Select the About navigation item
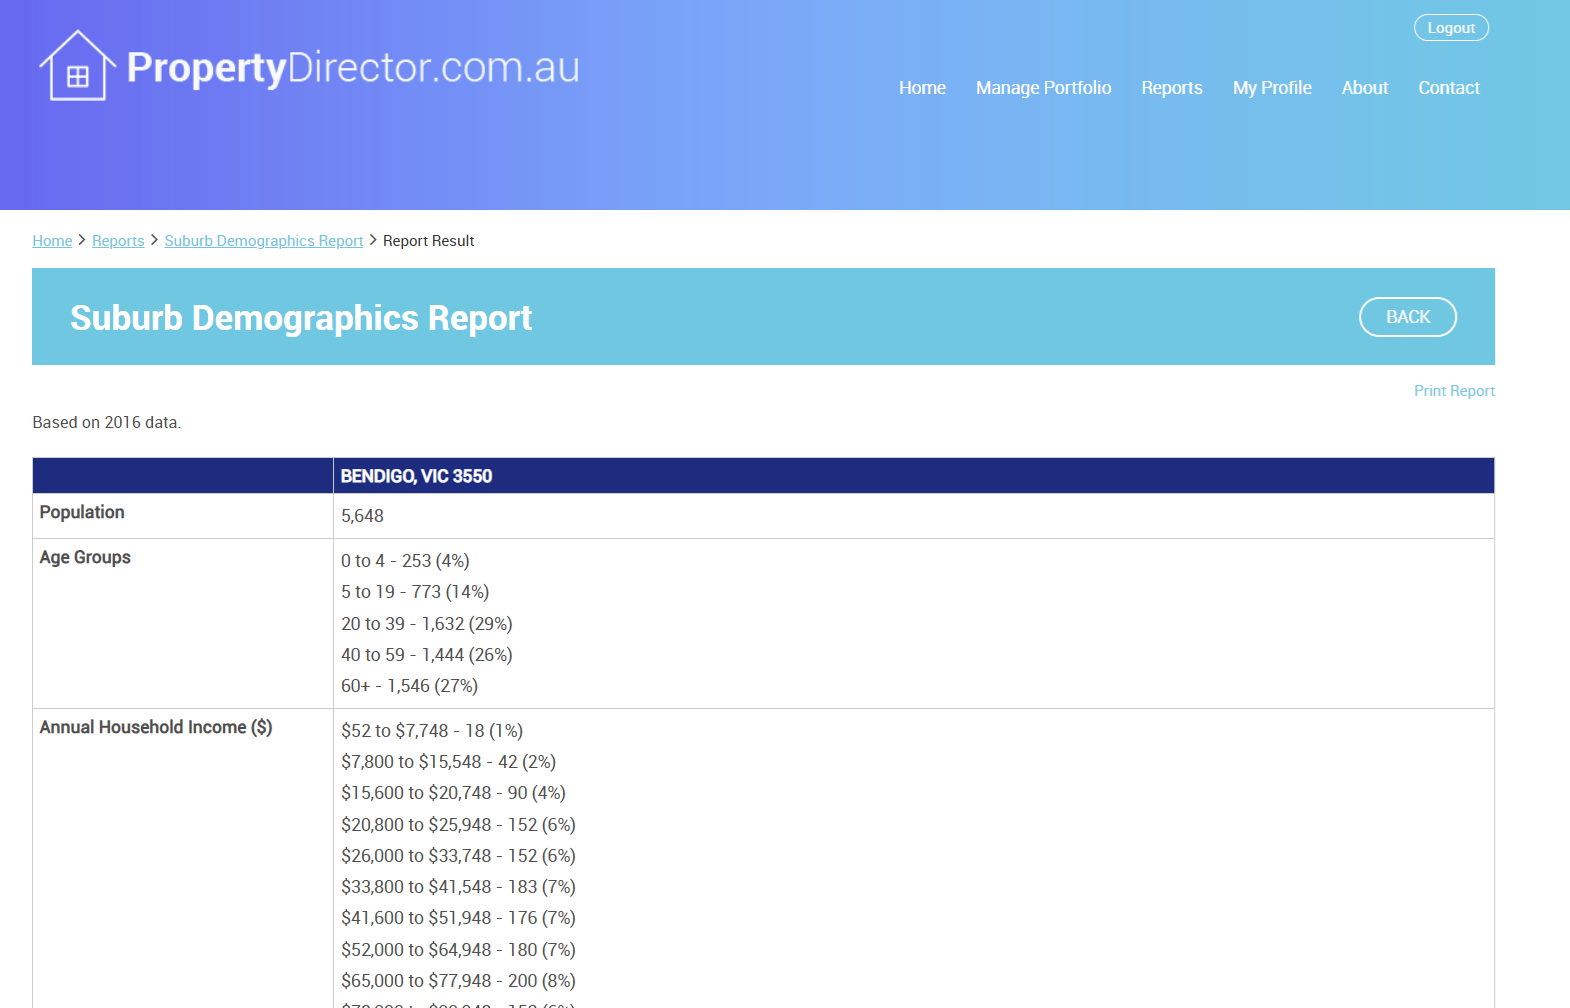This screenshot has width=1570, height=1008. [1364, 88]
